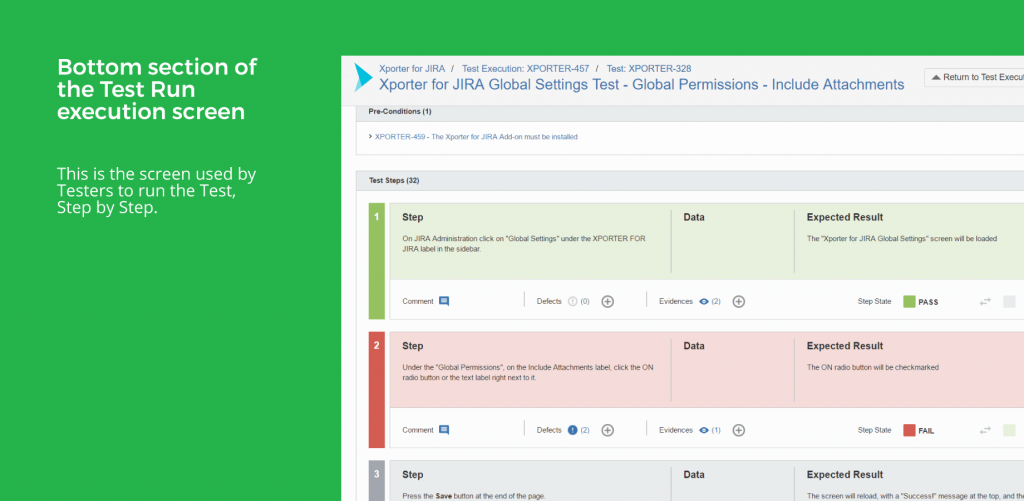The image size is (1024, 501).
Task: Open the comment icon for step 1
Action: point(444,301)
